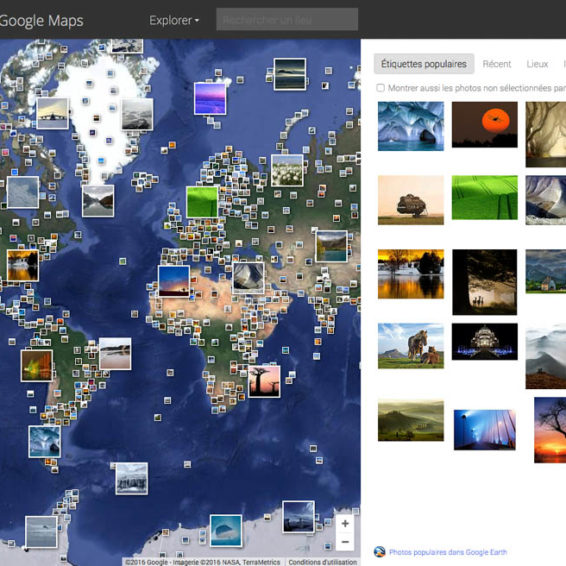The height and width of the screenshot is (566, 566).
Task: Click the desert sunset photo marker over West Africa
Action: [x=174, y=282]
